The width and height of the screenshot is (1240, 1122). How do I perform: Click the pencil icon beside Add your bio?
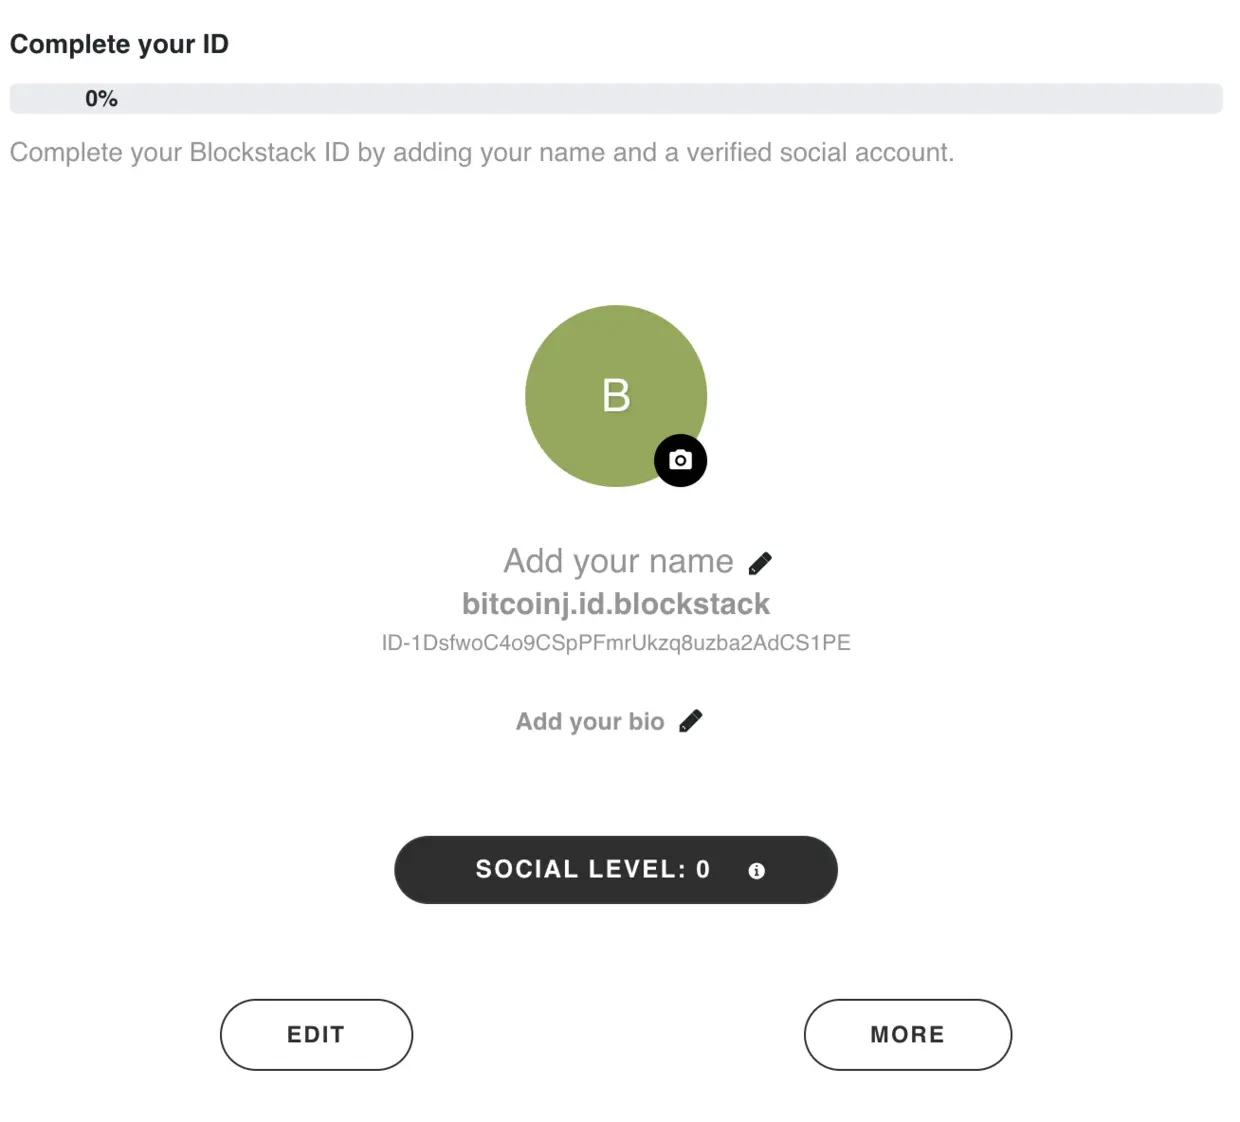pyautogui.click(x=690, y=719)
